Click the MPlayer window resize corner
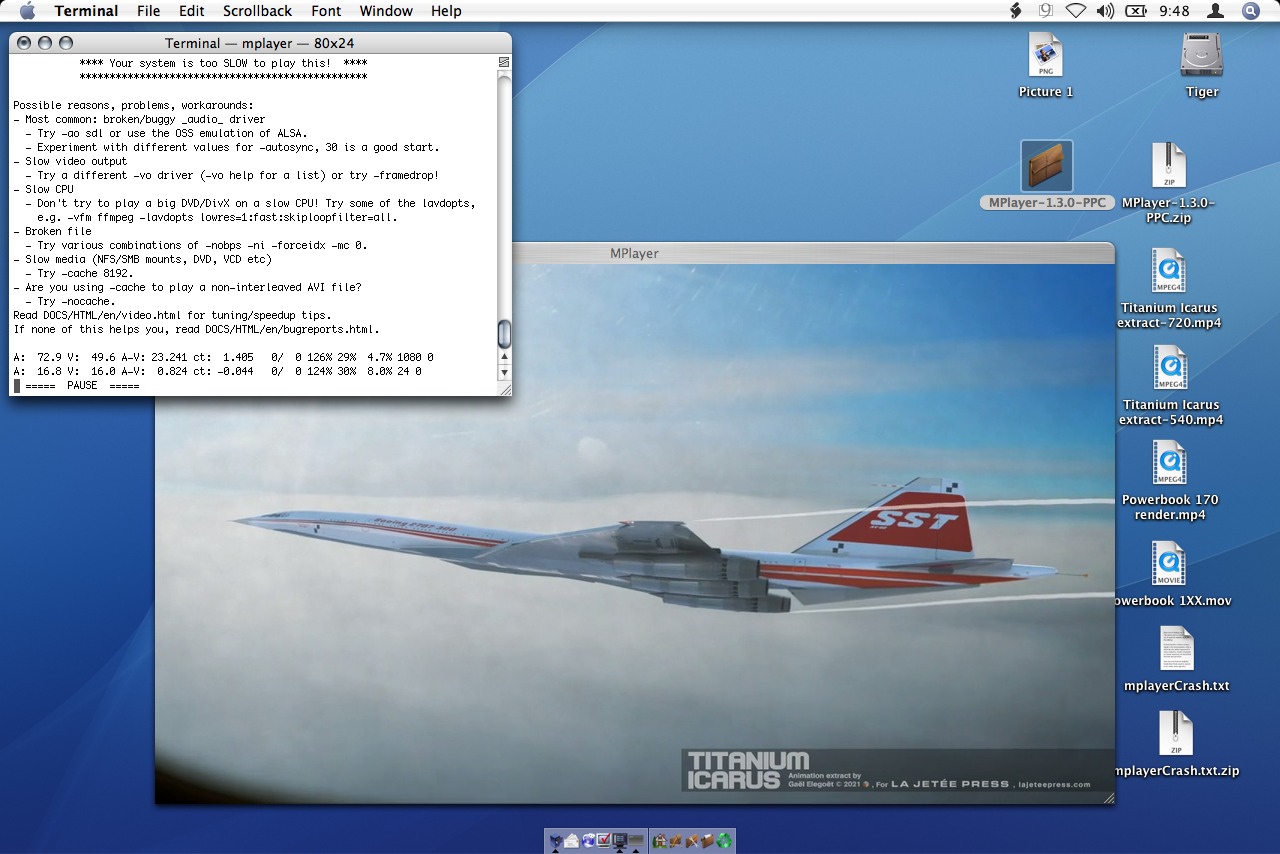 pos(1107,797)
